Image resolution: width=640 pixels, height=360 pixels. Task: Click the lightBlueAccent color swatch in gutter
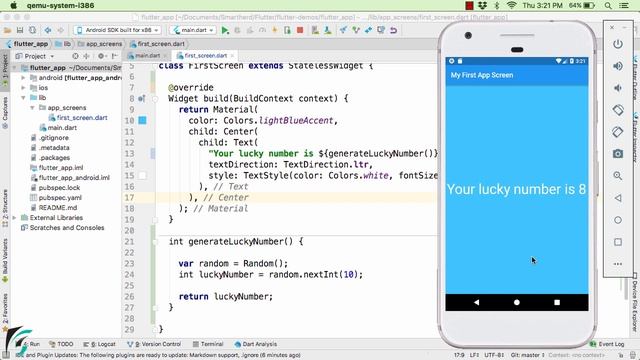[142, 120]
